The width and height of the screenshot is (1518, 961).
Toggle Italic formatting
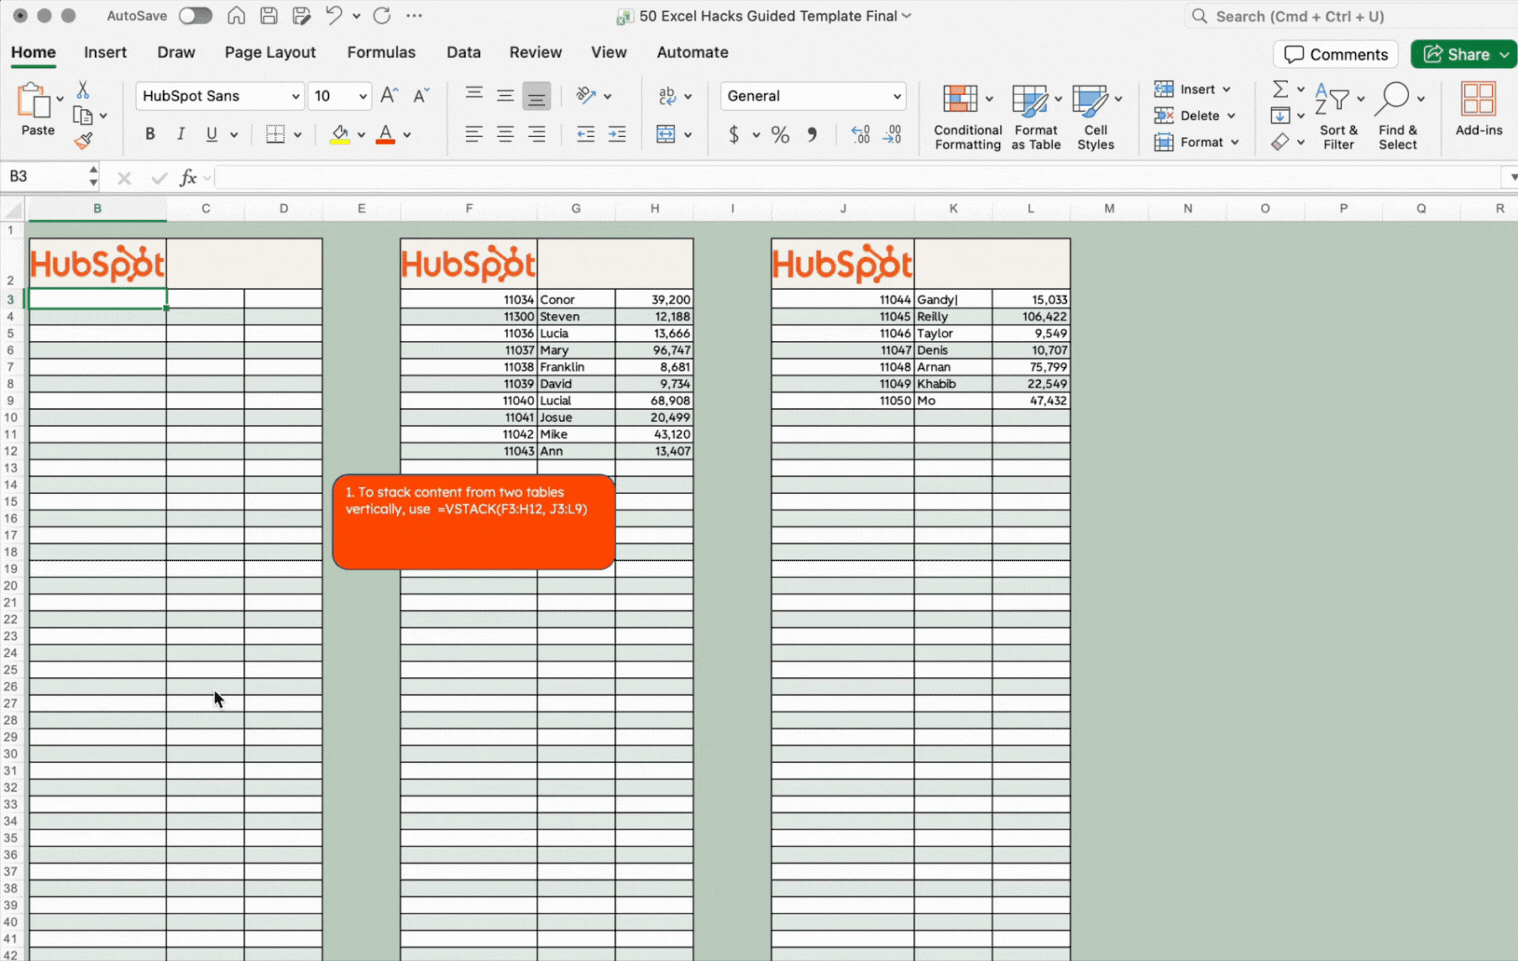181,134
